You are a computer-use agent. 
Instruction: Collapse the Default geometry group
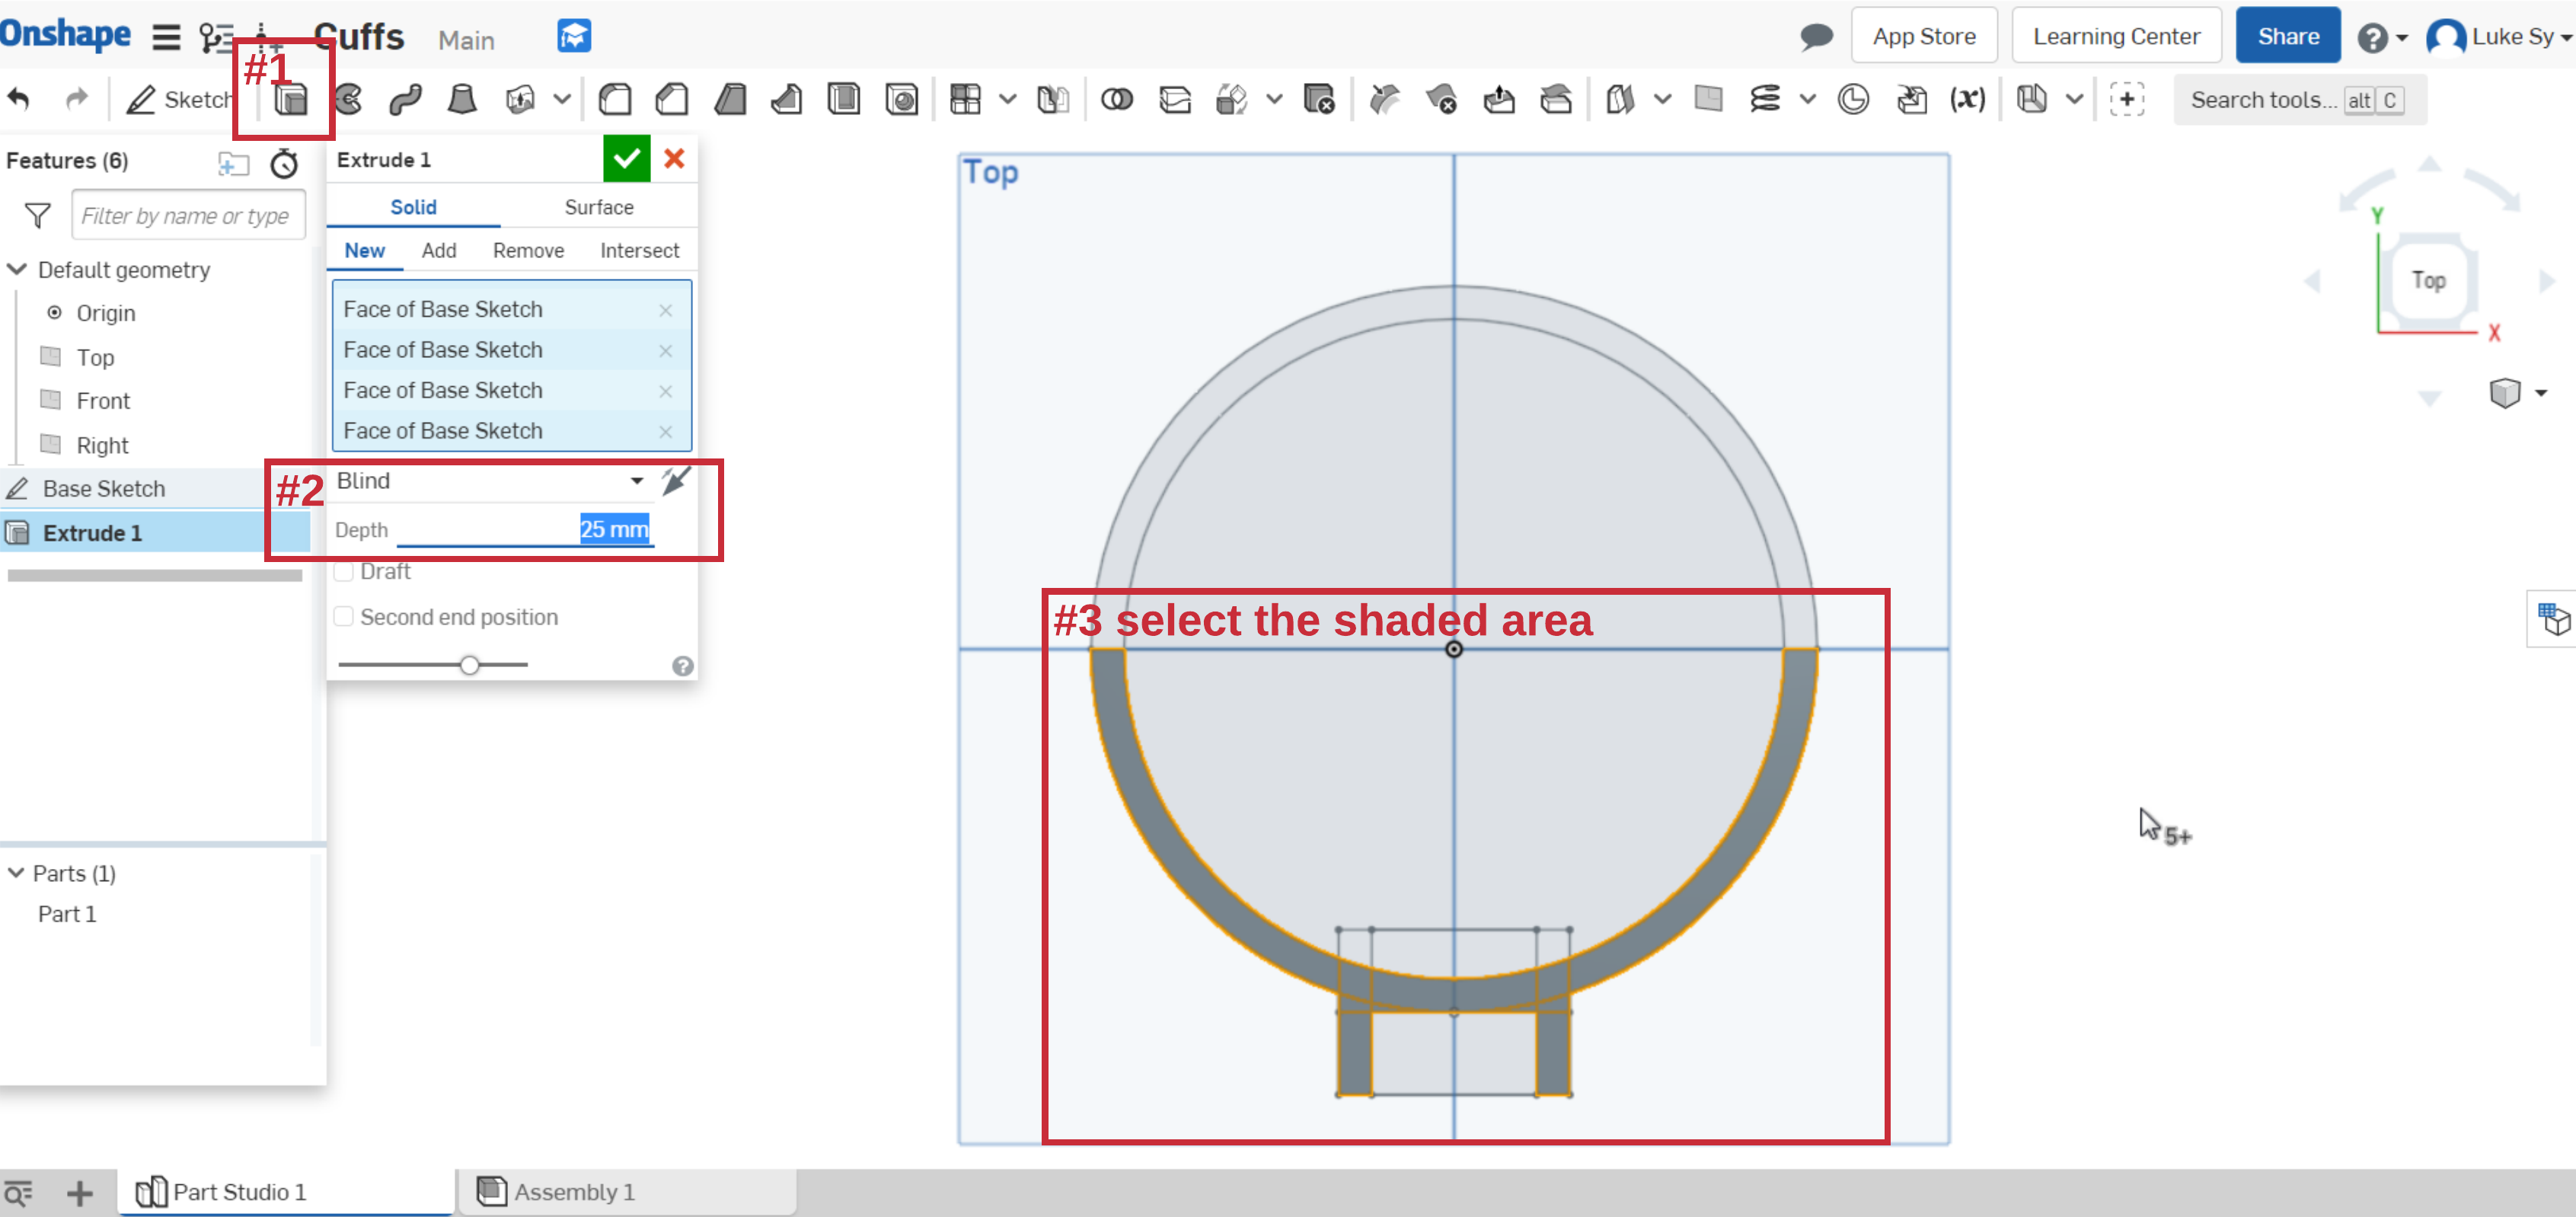(x=17, y=269)
